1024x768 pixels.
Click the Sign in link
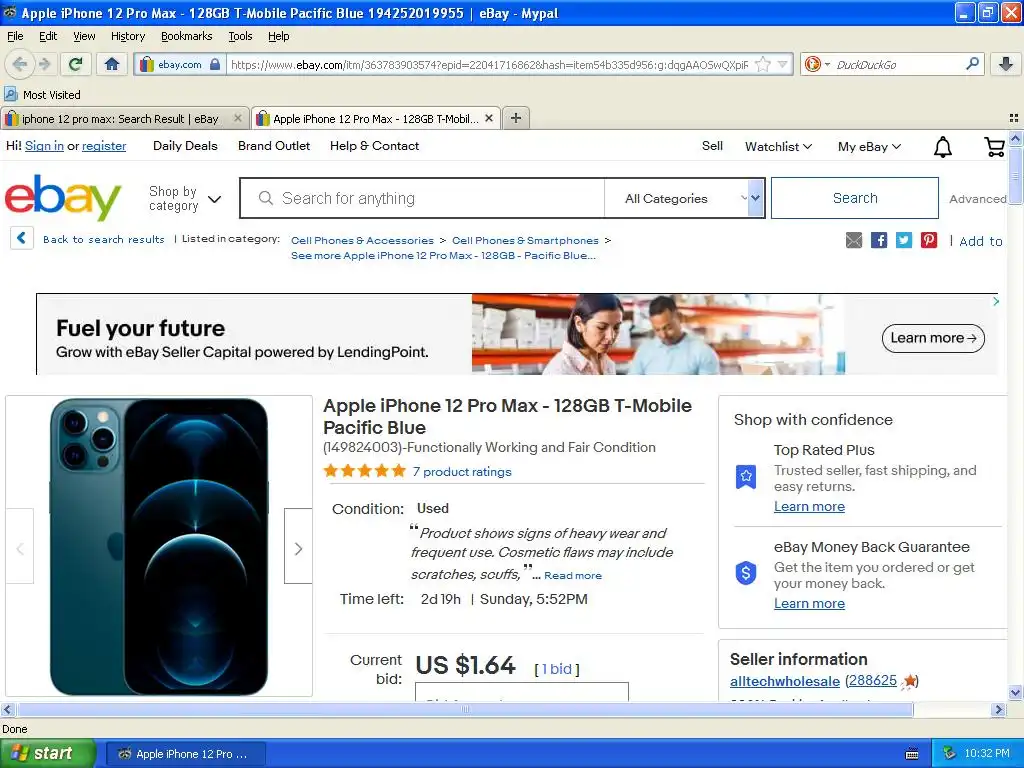[x=44, y=146]
